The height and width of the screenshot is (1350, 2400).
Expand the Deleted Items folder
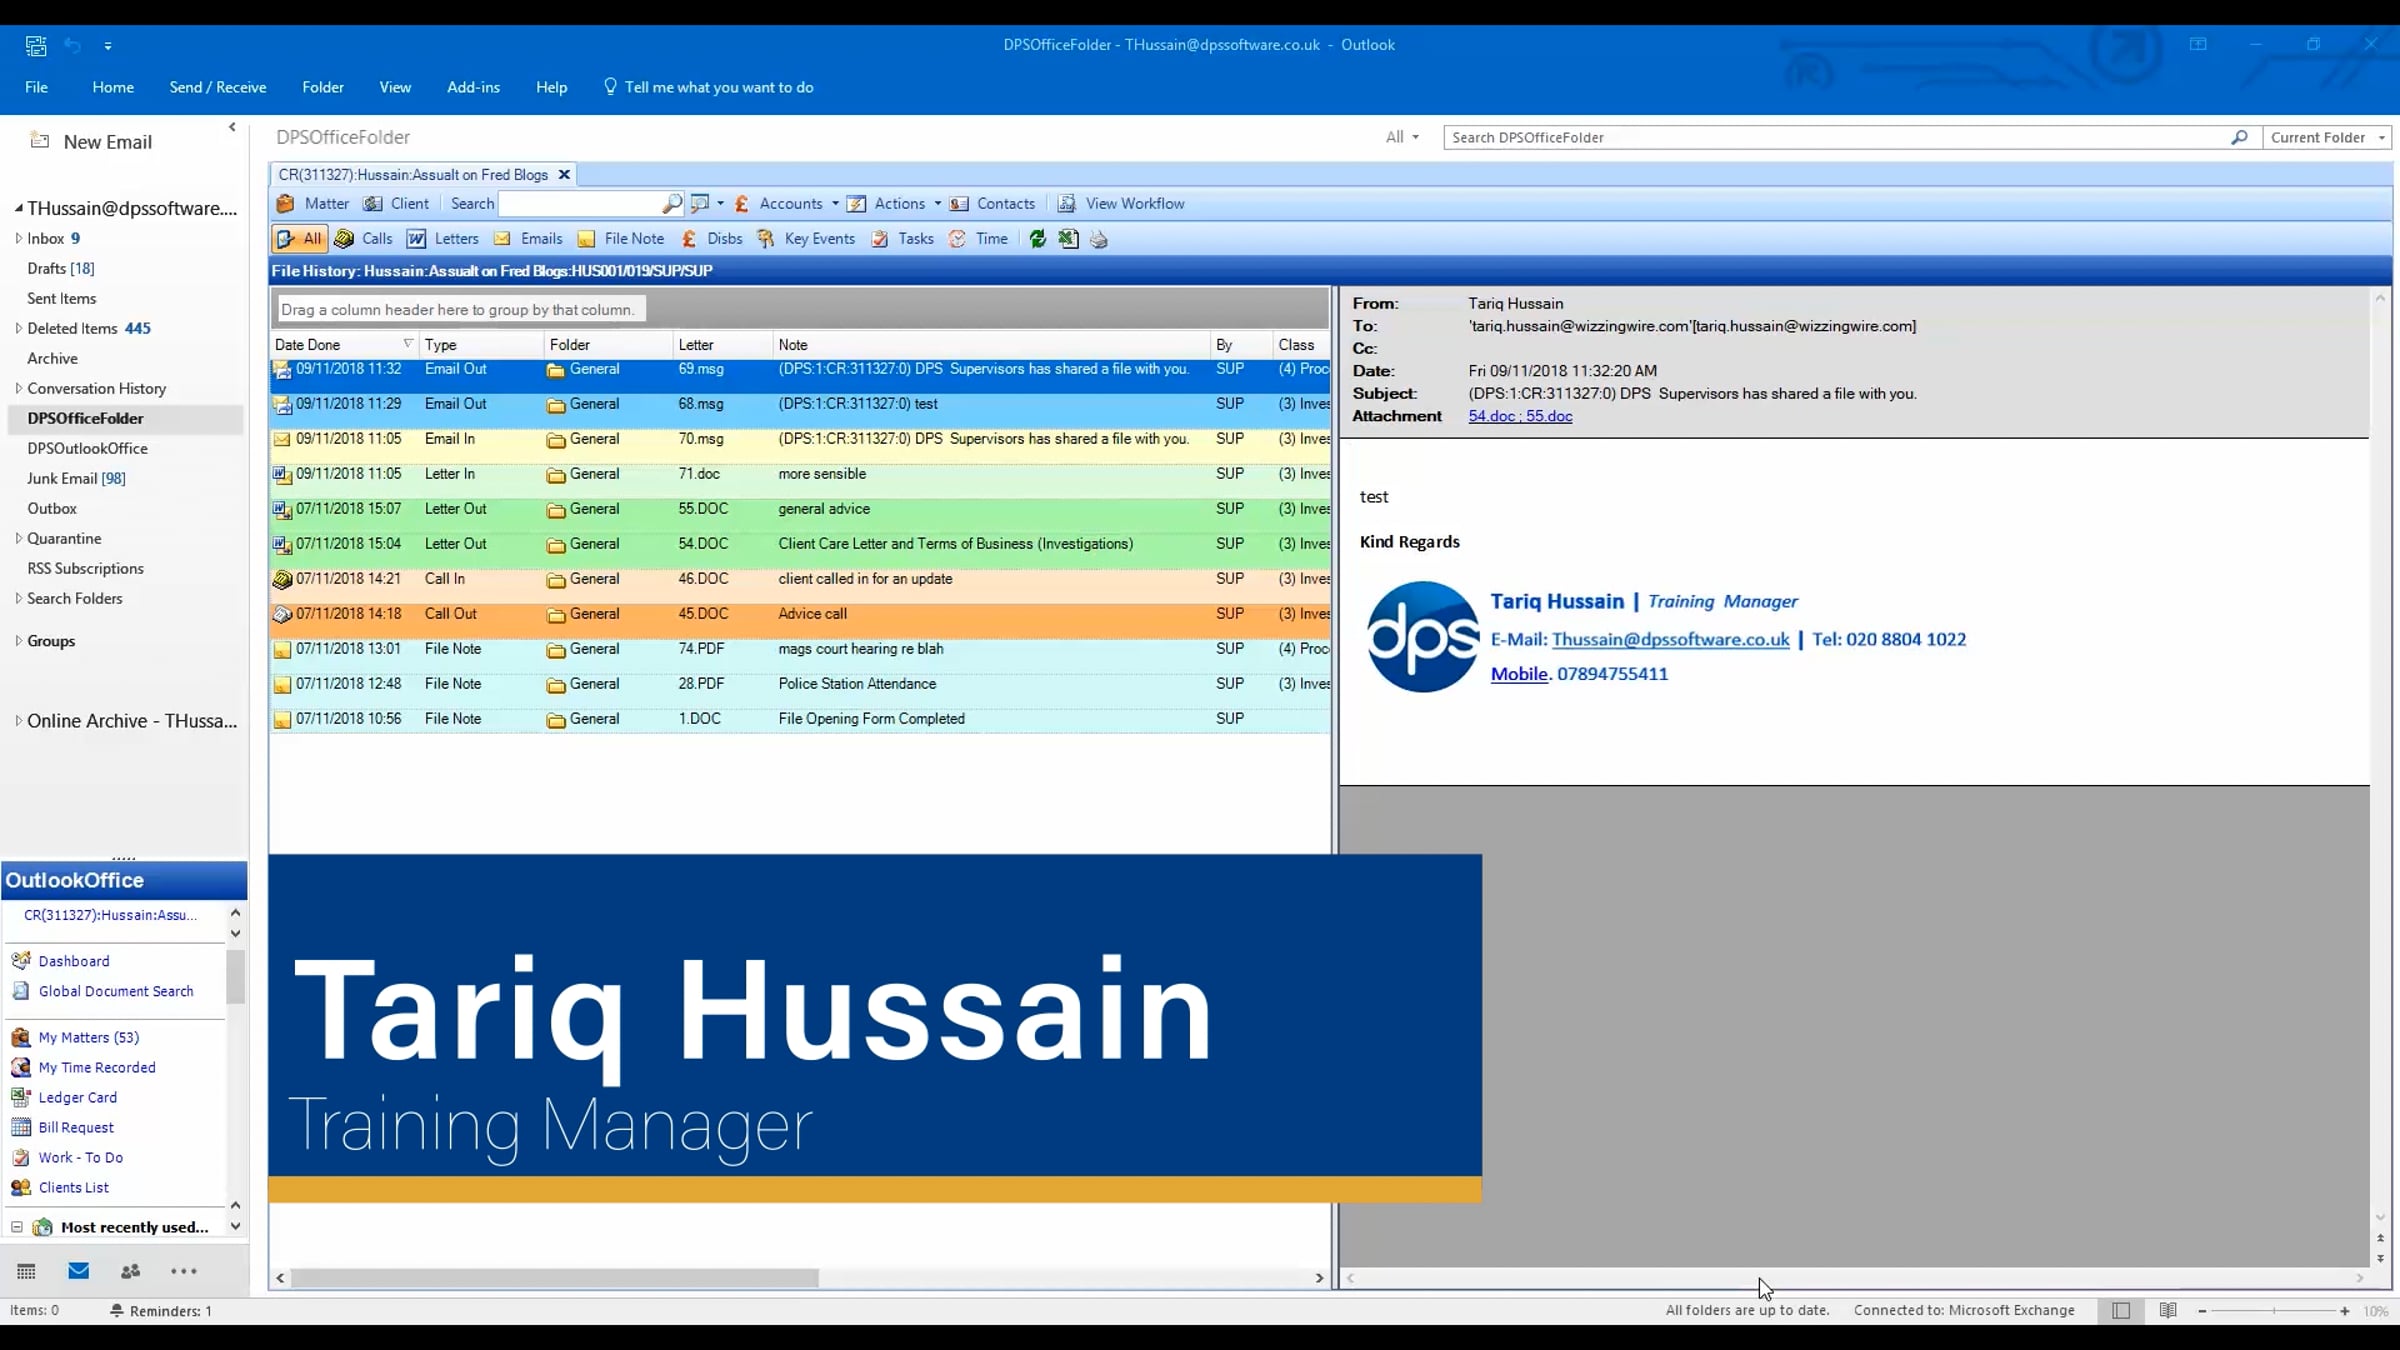pyautogui.click(x=18, y=328)
